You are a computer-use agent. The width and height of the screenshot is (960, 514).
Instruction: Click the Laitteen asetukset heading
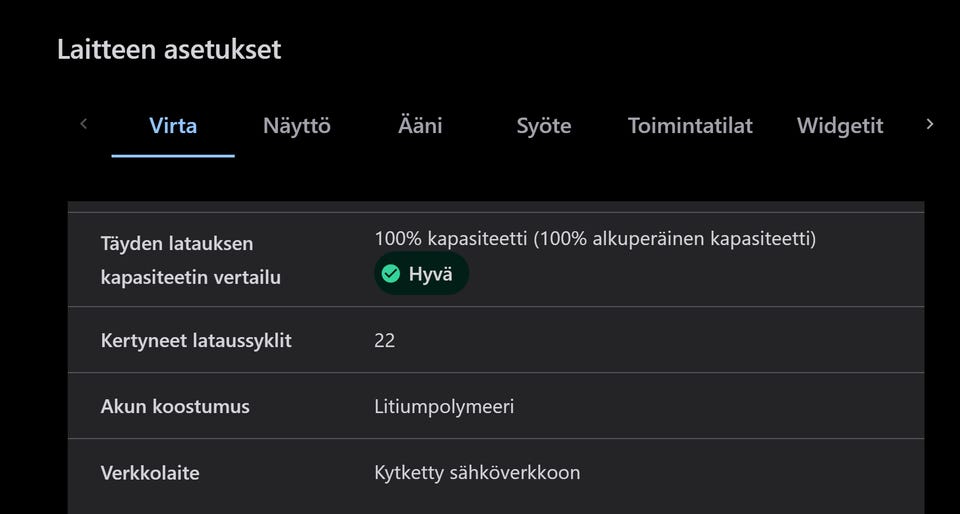(169, 49)
